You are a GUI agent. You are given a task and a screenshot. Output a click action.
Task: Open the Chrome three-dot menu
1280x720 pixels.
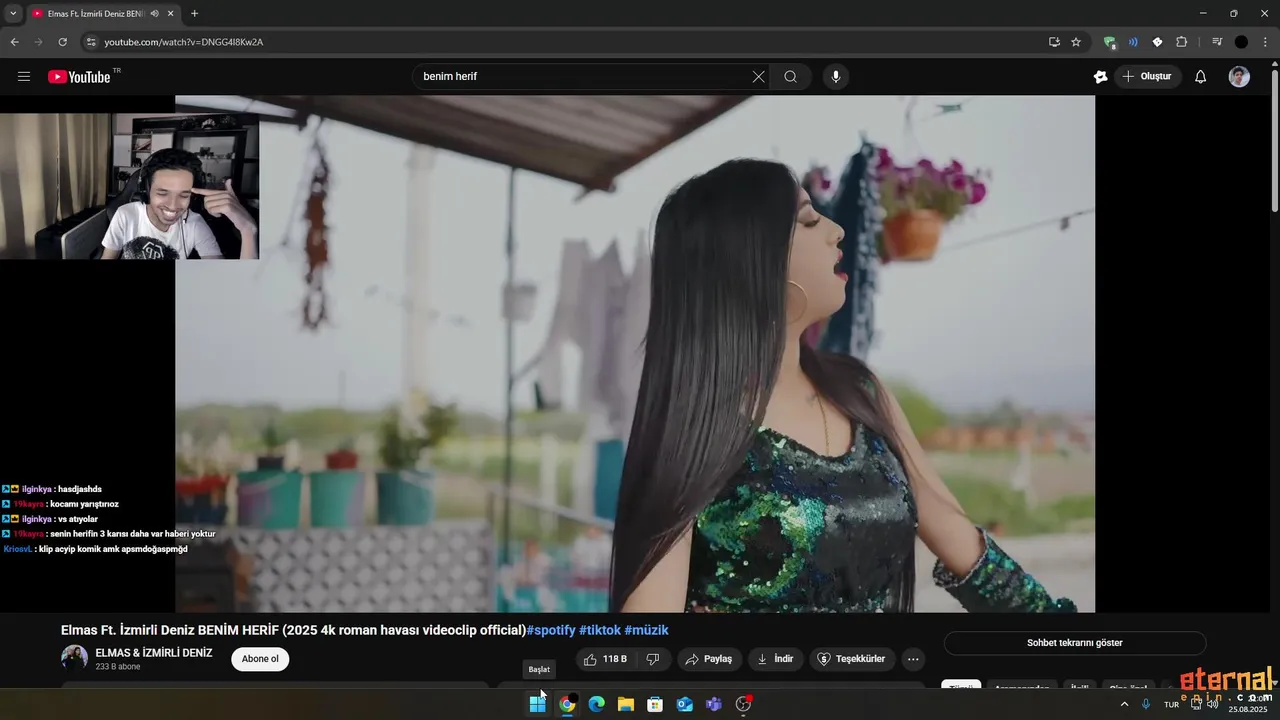pyautogui.click(x=1266, y=42)
